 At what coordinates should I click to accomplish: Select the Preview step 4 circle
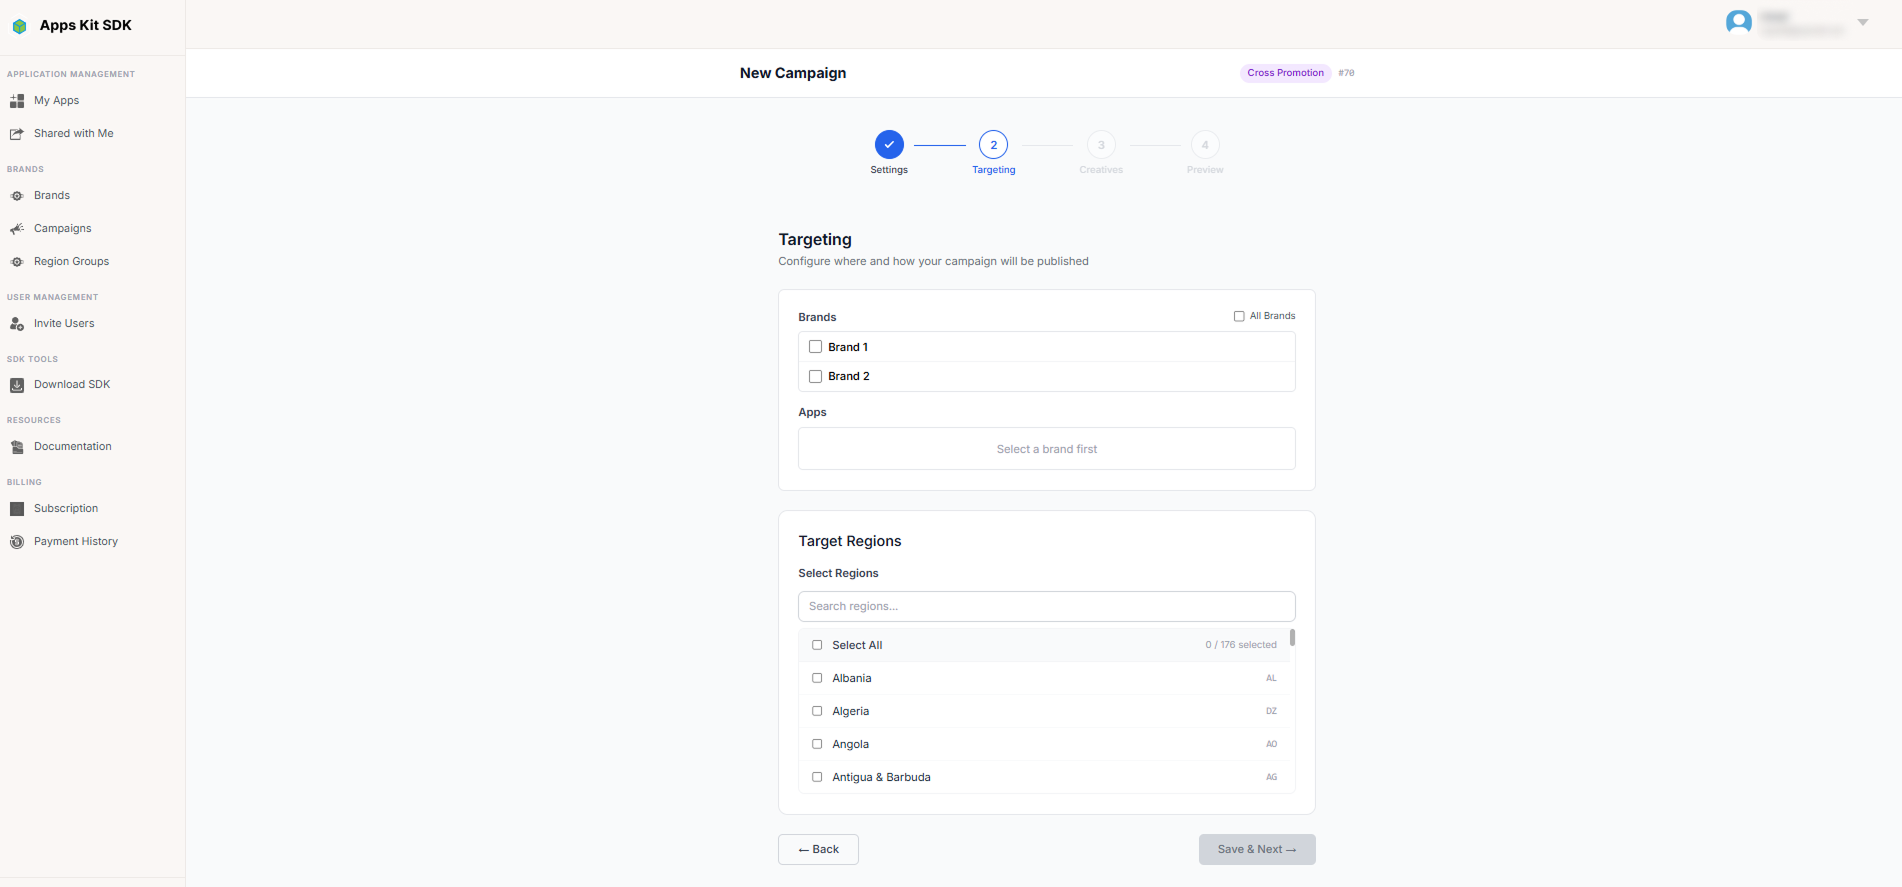[x=1205, y=145]
